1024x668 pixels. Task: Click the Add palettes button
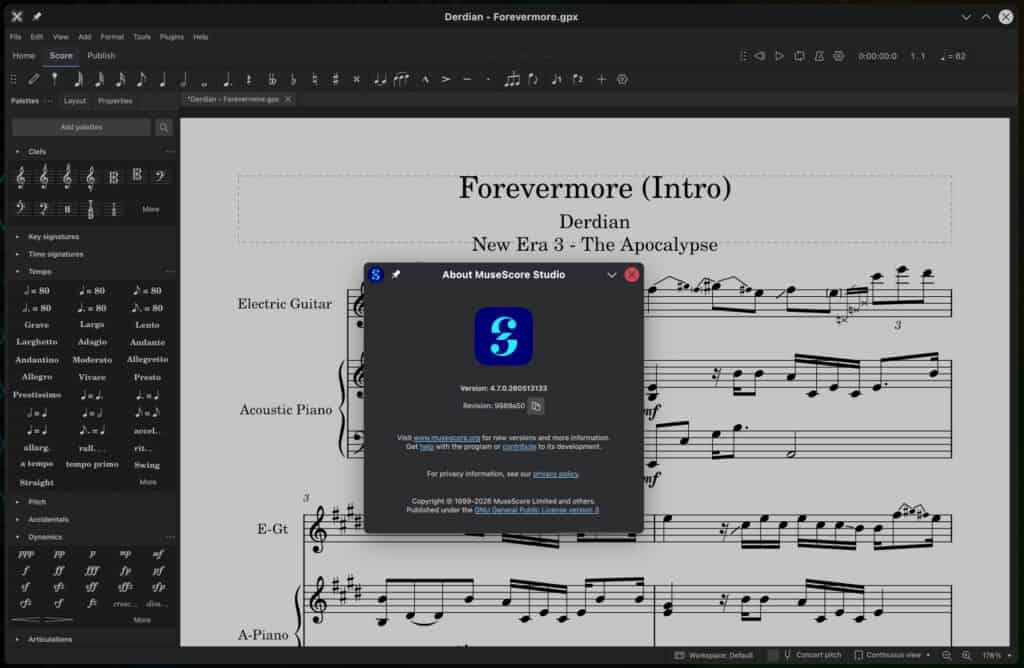81,127
